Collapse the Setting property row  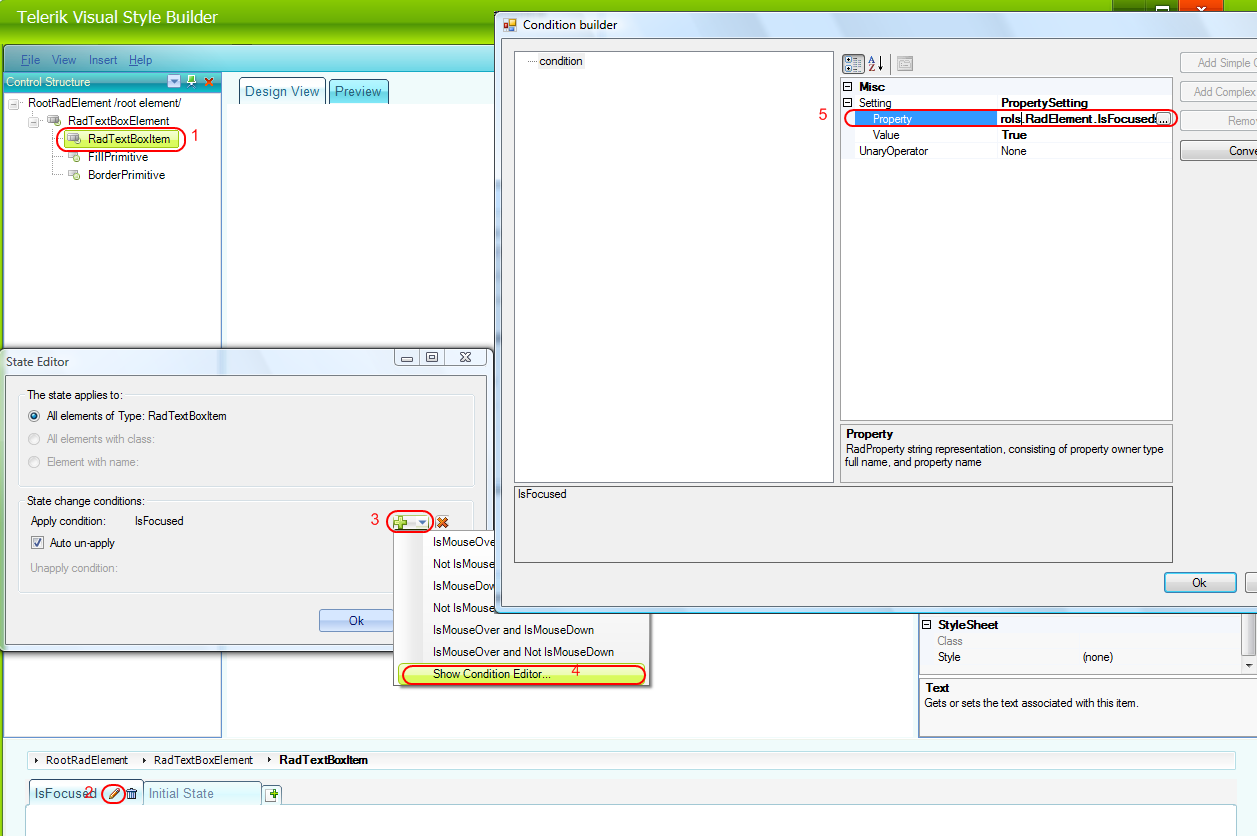click(848, 103)
